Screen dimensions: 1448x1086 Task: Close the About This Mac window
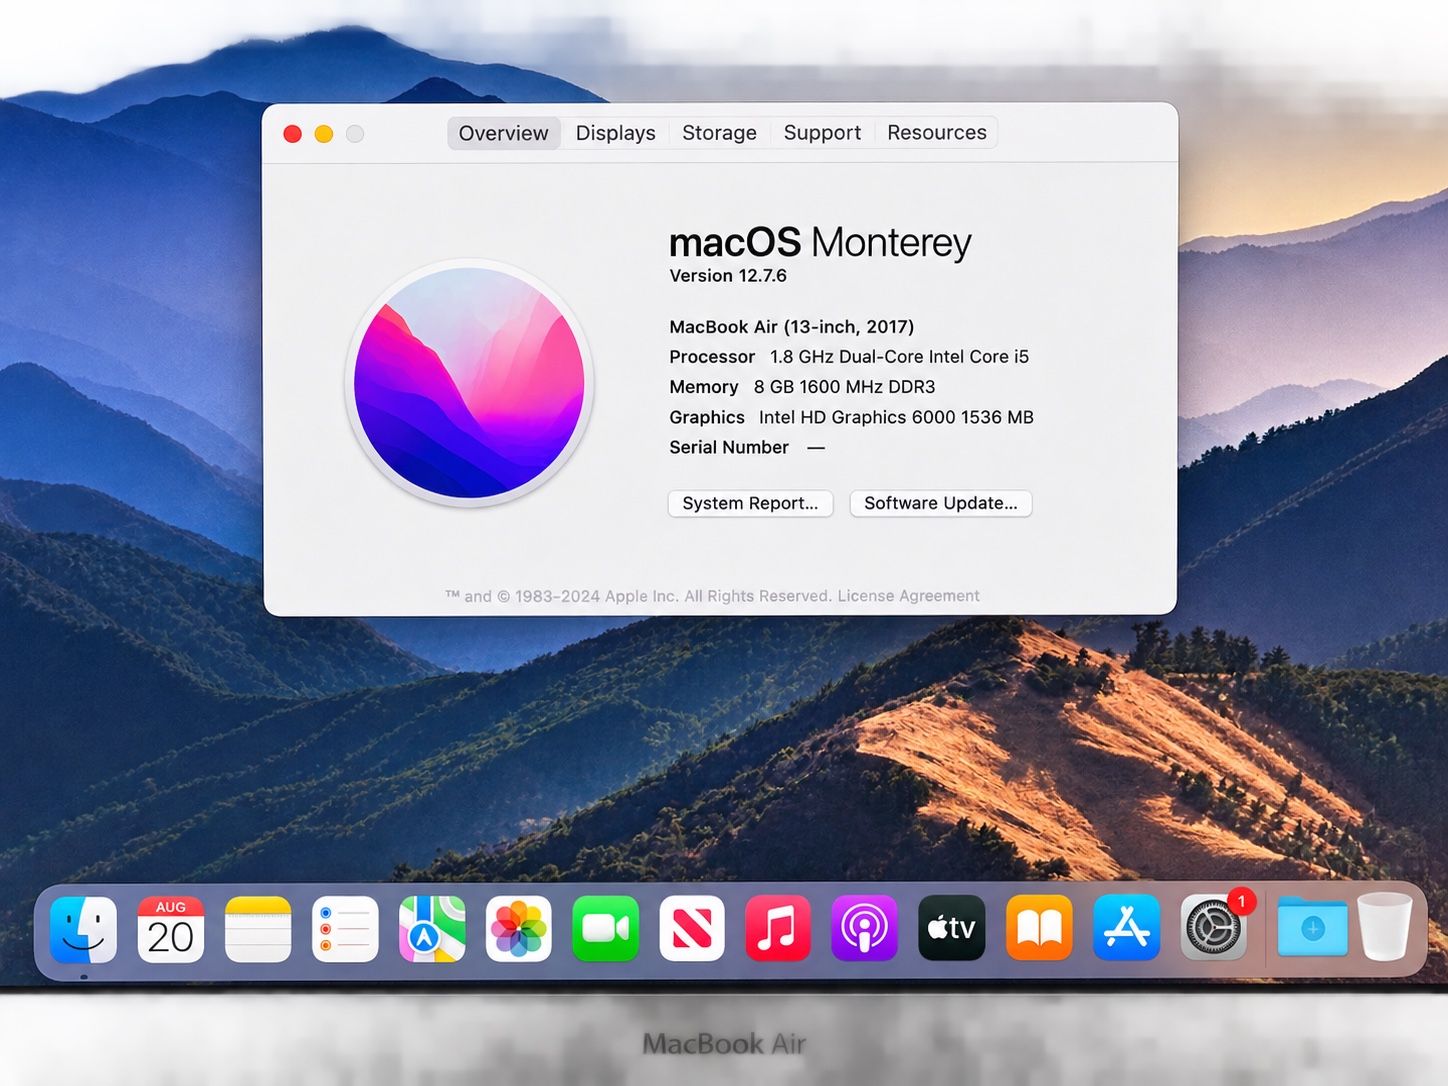[293, 134]
